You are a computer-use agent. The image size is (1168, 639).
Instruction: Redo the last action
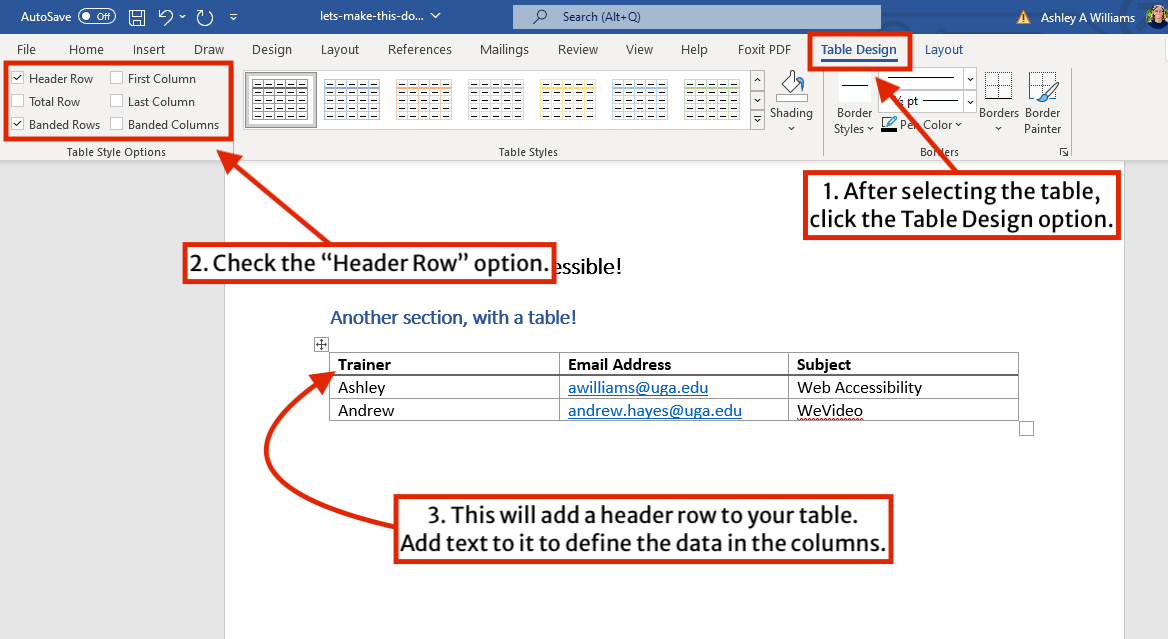[x=204, y=16]
